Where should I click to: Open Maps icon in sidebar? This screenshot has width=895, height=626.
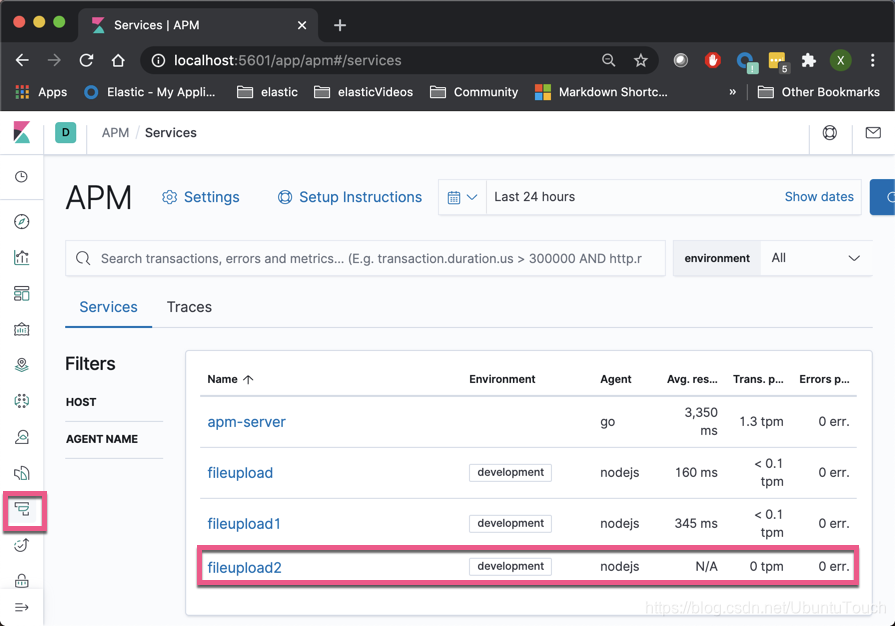[x=22, y=365]
